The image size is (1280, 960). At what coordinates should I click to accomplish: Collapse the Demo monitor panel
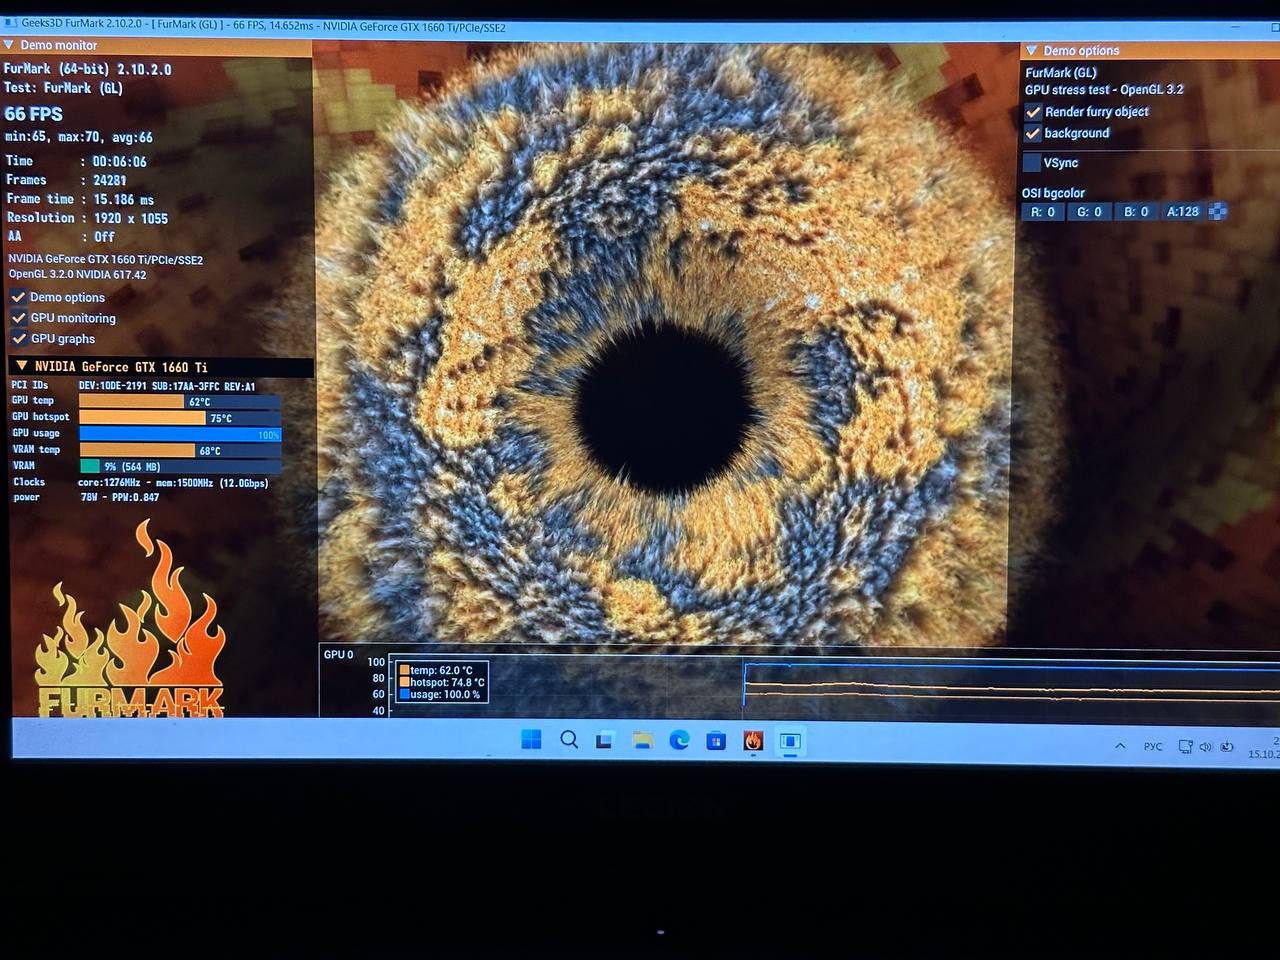[x=9, y=45]
